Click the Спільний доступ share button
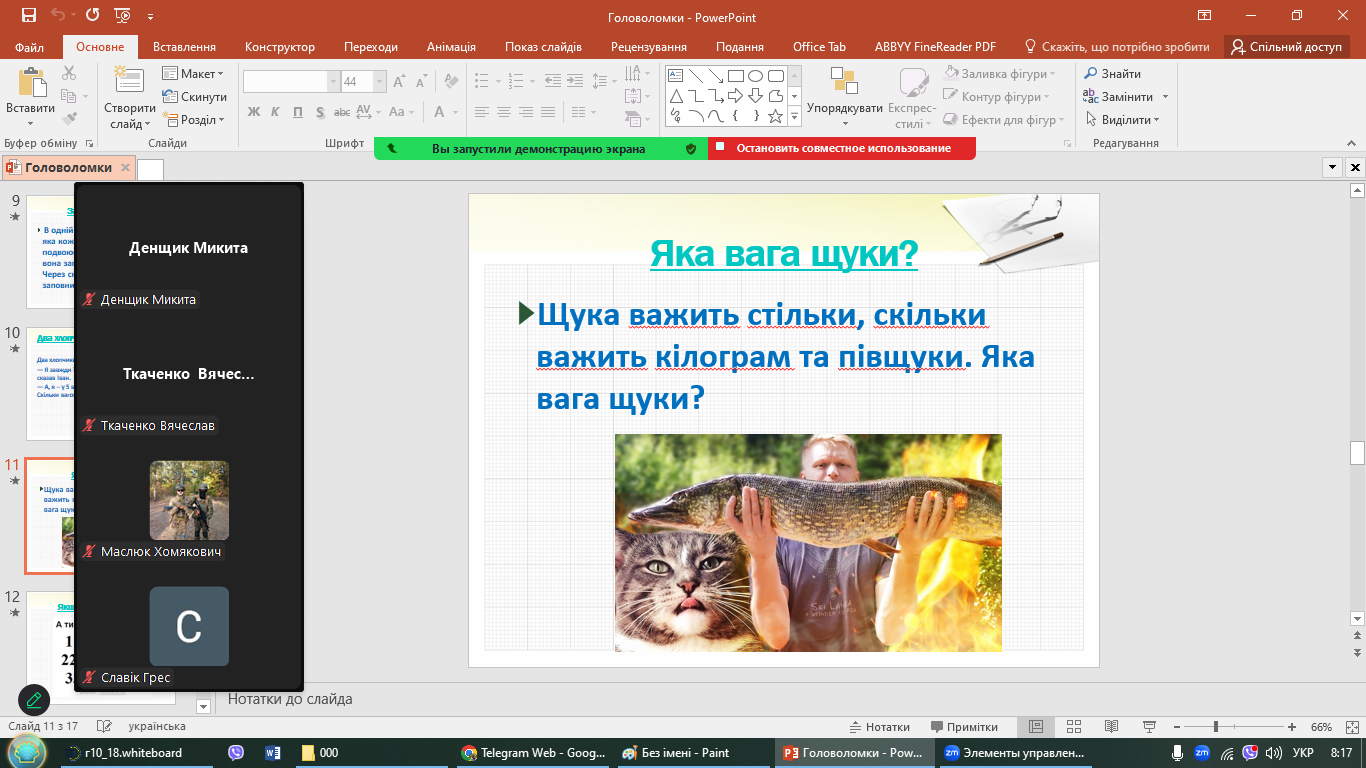The width and height of the screenshot is (1366, 768). pyautogui.click(x=1287, y=47)
